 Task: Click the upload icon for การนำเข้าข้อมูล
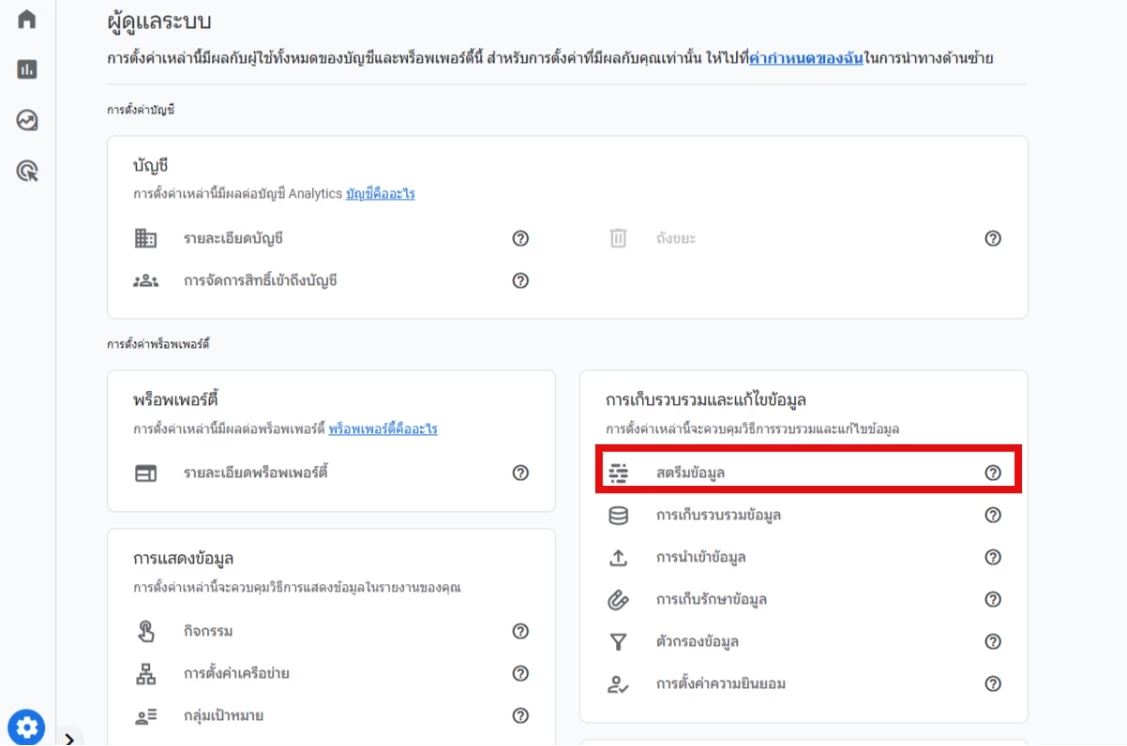(x=618, y=557)
